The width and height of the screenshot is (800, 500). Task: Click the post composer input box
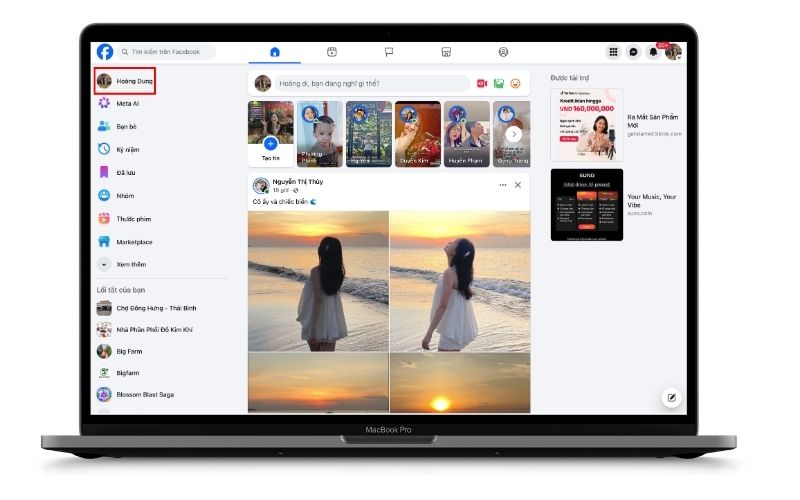point(372,83)
